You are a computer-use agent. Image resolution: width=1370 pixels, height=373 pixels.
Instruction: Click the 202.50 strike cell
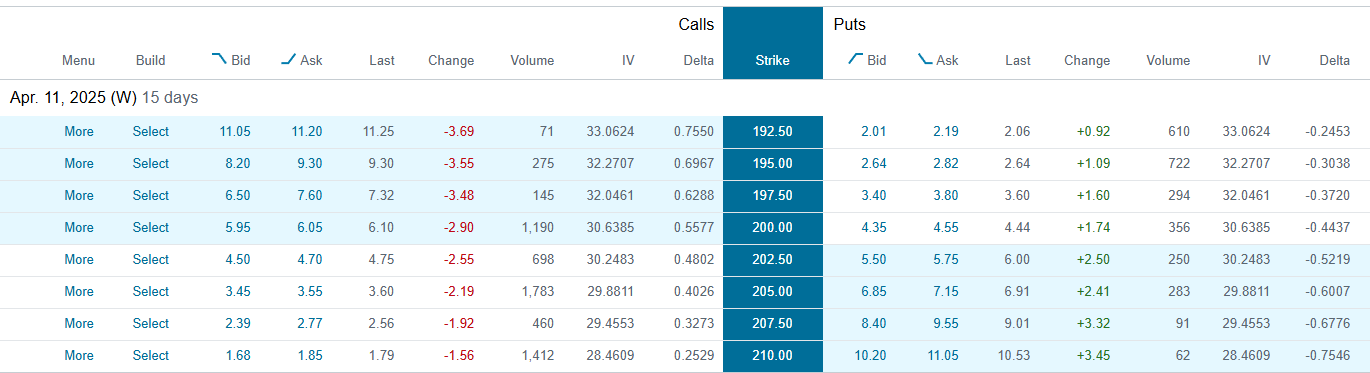pos(772,259)
